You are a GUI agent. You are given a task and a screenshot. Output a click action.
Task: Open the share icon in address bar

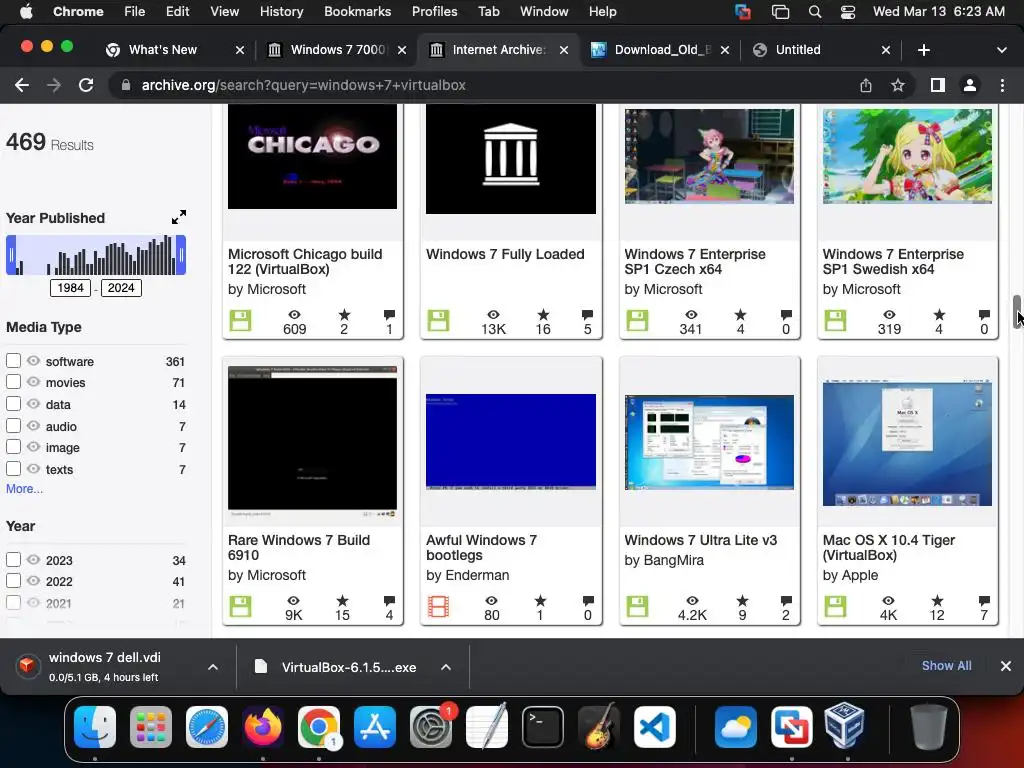(866, 85)
